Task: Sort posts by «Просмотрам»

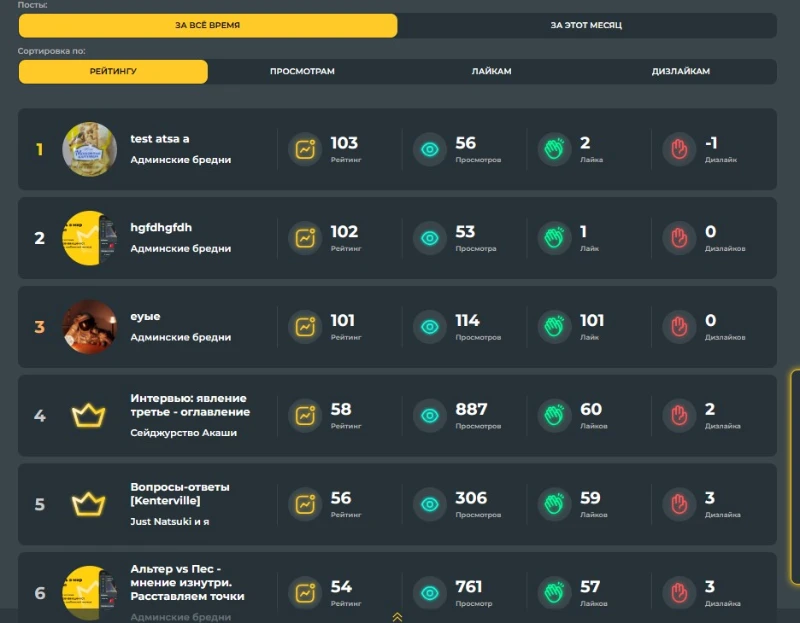Action: click(x=302, y=71)
